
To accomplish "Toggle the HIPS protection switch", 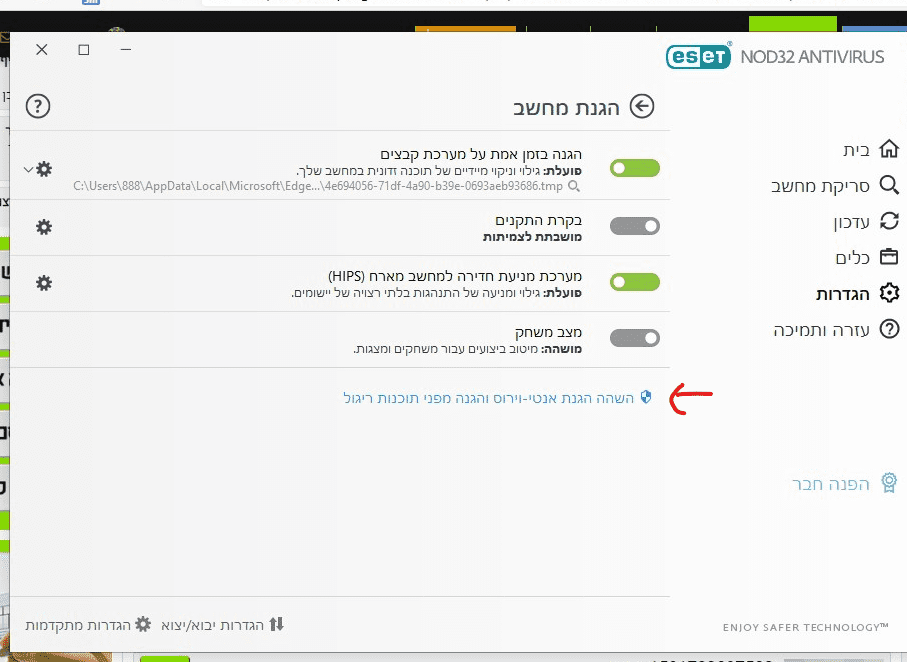I will (635, 282).
